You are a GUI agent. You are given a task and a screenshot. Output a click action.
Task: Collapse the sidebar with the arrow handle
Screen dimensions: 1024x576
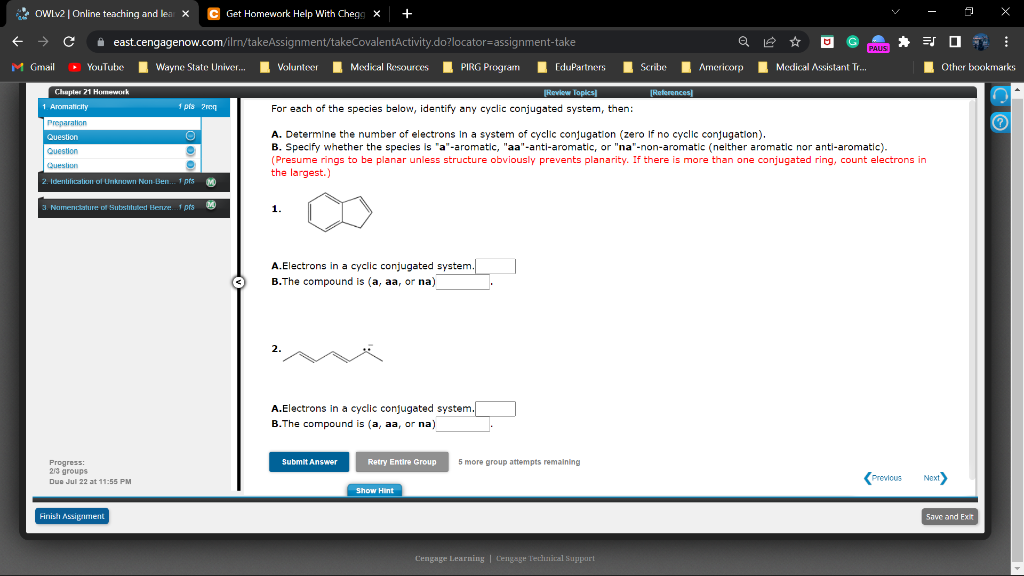coord(238,282)
